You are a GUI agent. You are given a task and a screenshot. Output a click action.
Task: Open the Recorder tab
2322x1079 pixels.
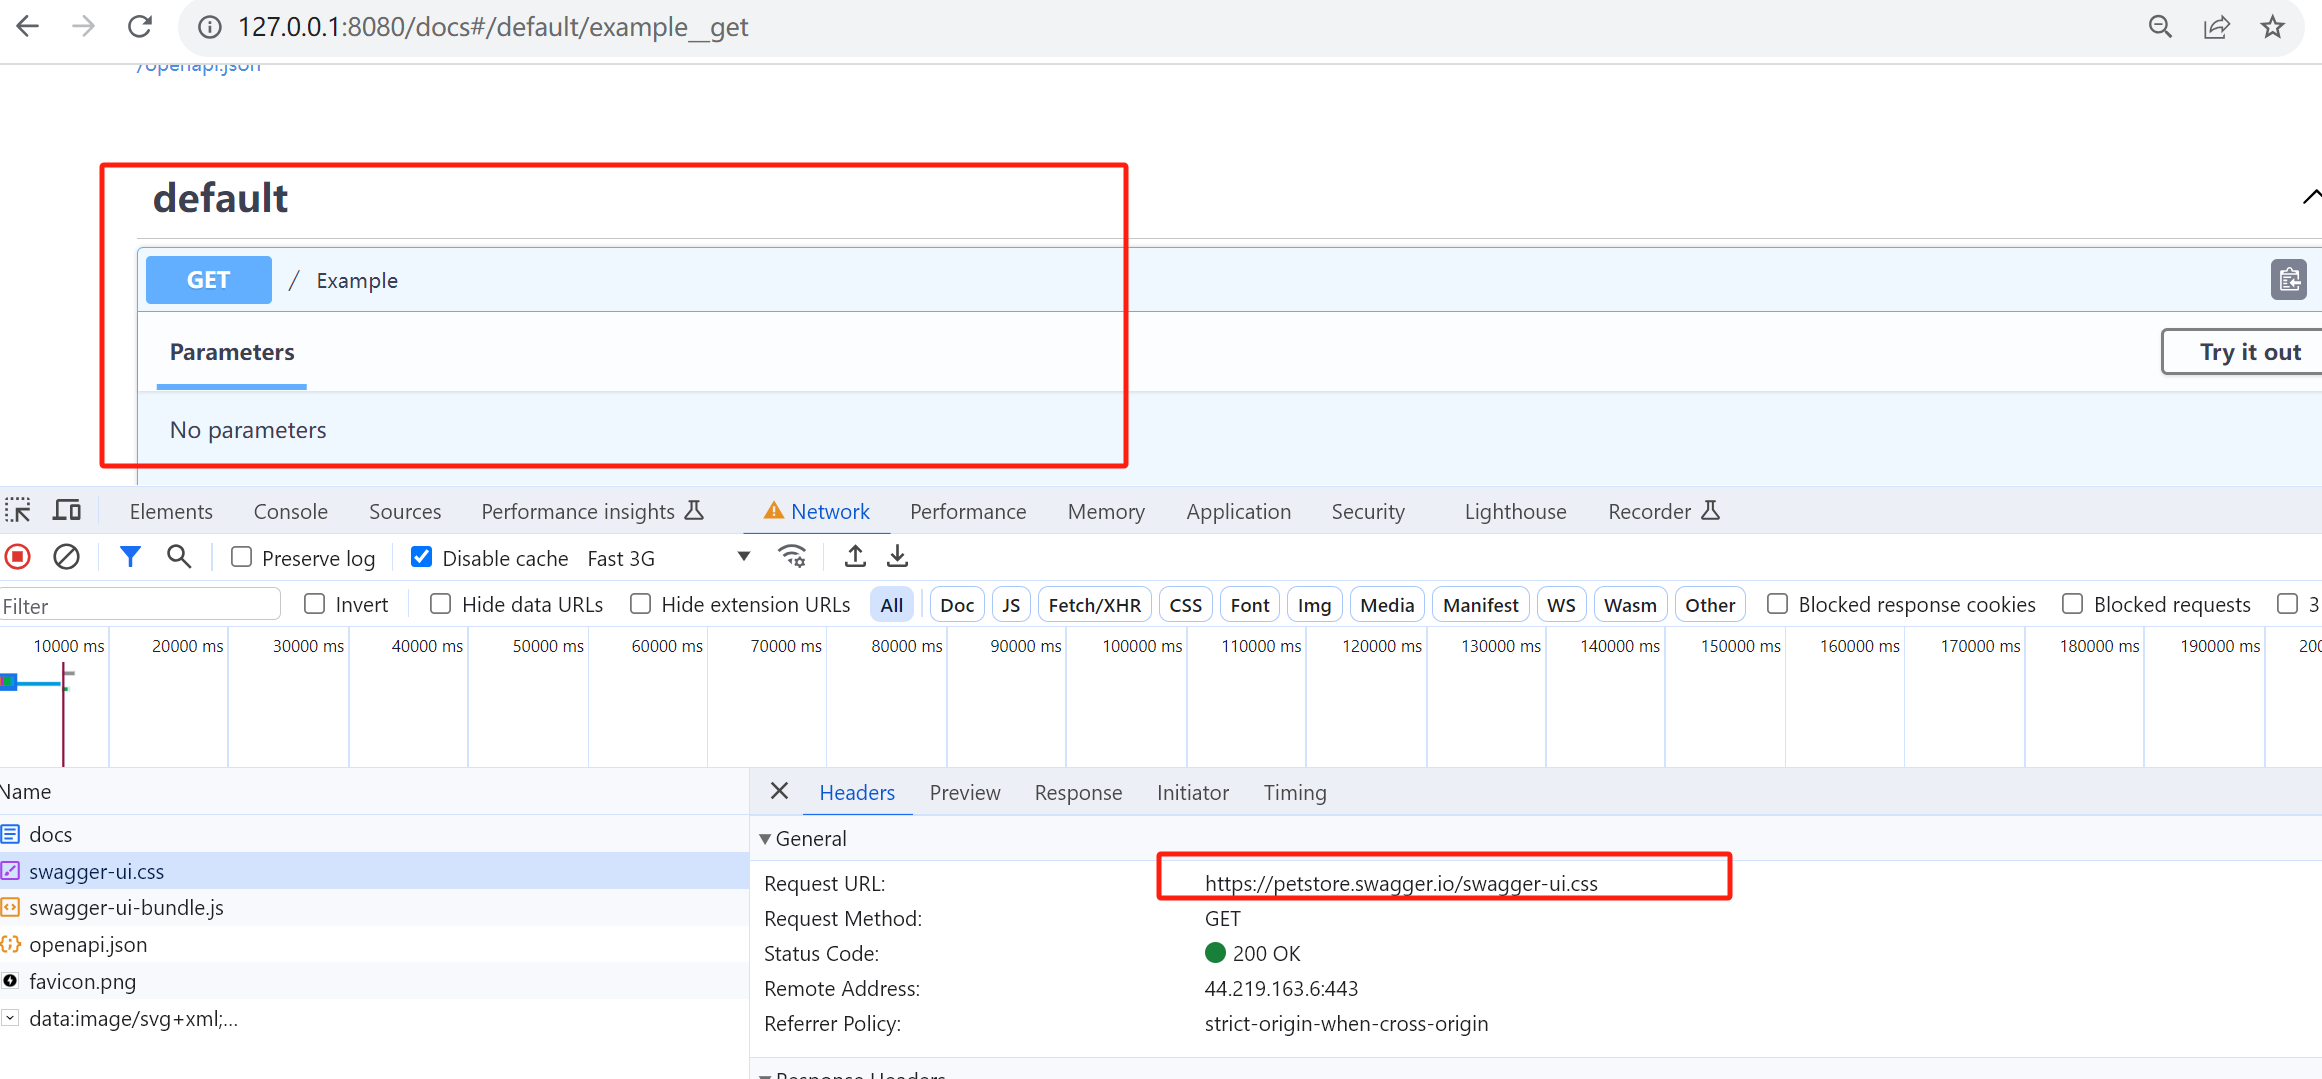point(1664,511)
